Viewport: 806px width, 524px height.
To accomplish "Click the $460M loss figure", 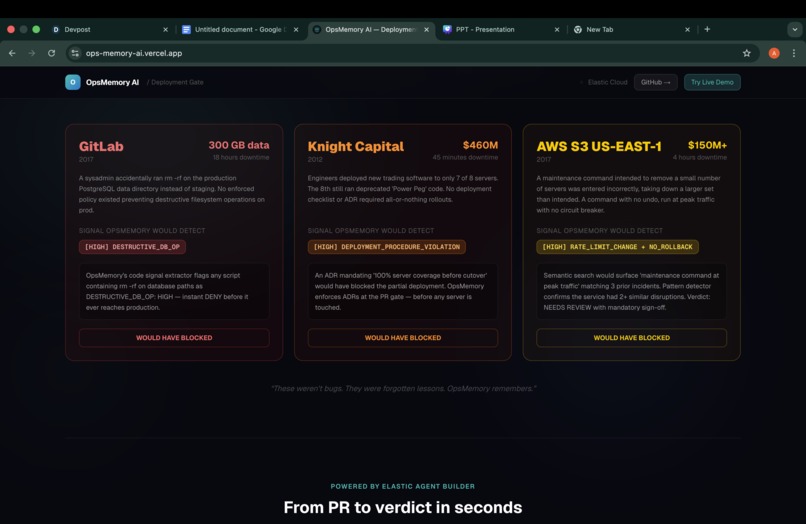I will [x=480, y=145].
